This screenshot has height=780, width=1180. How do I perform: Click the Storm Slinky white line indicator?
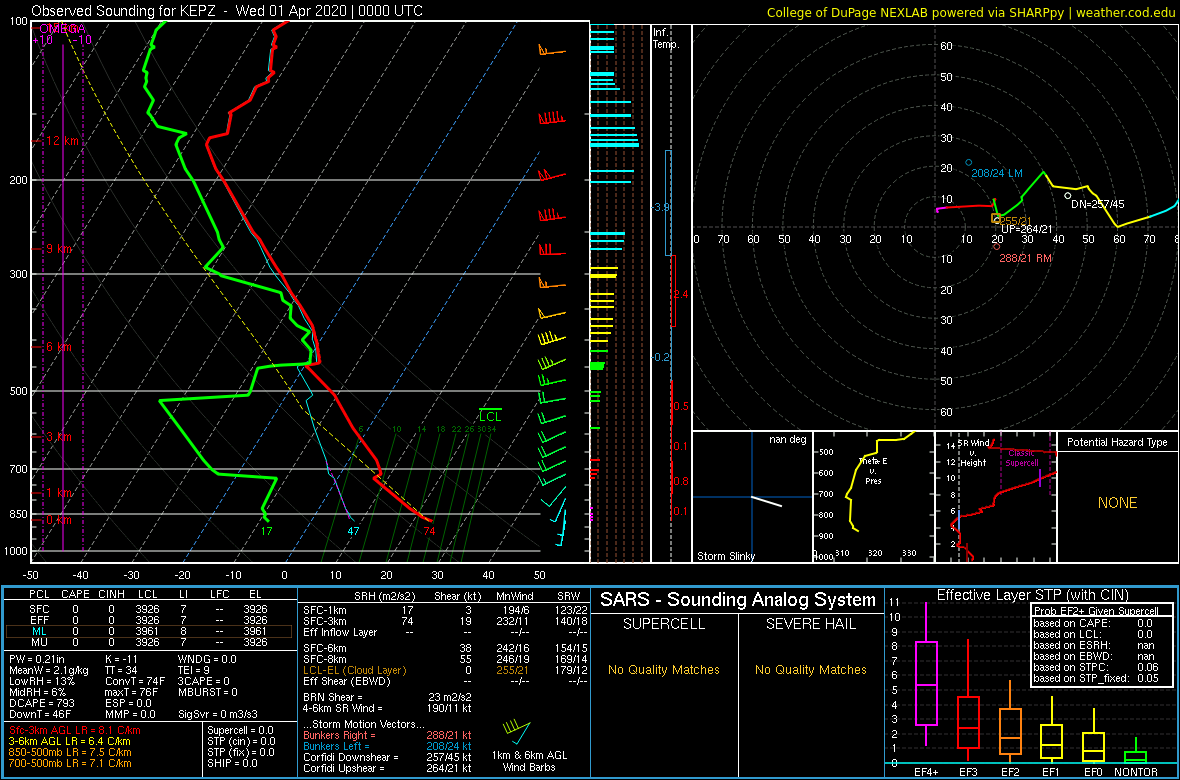tap(766, 501)
